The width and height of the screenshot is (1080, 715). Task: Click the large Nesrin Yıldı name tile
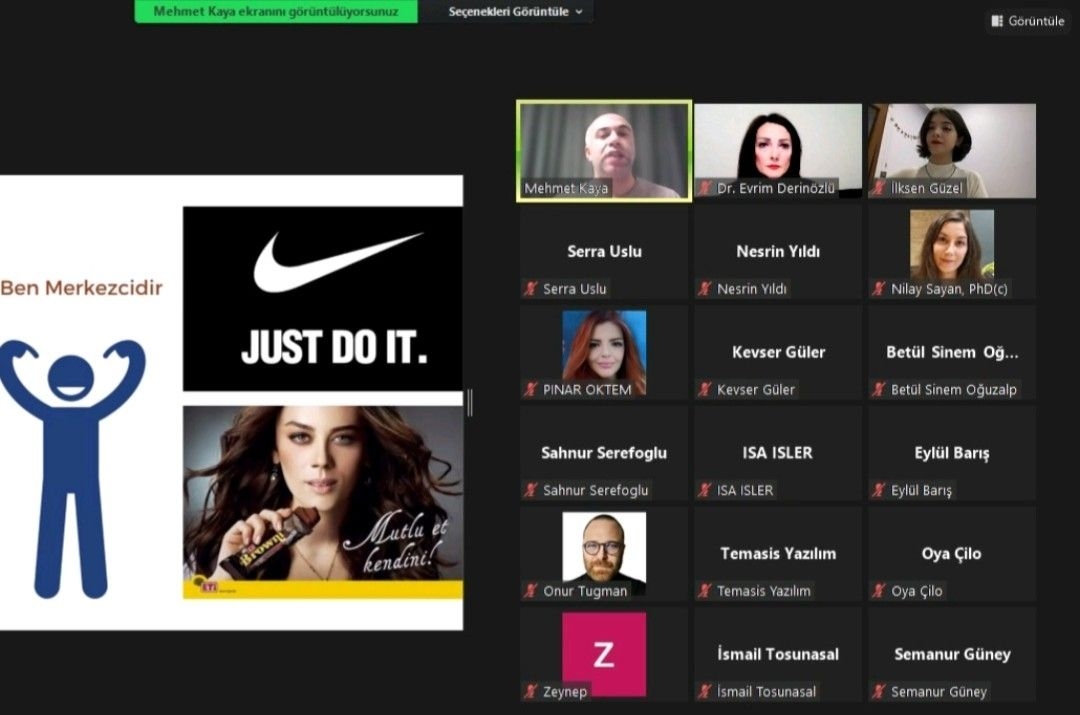pos(778,251)
